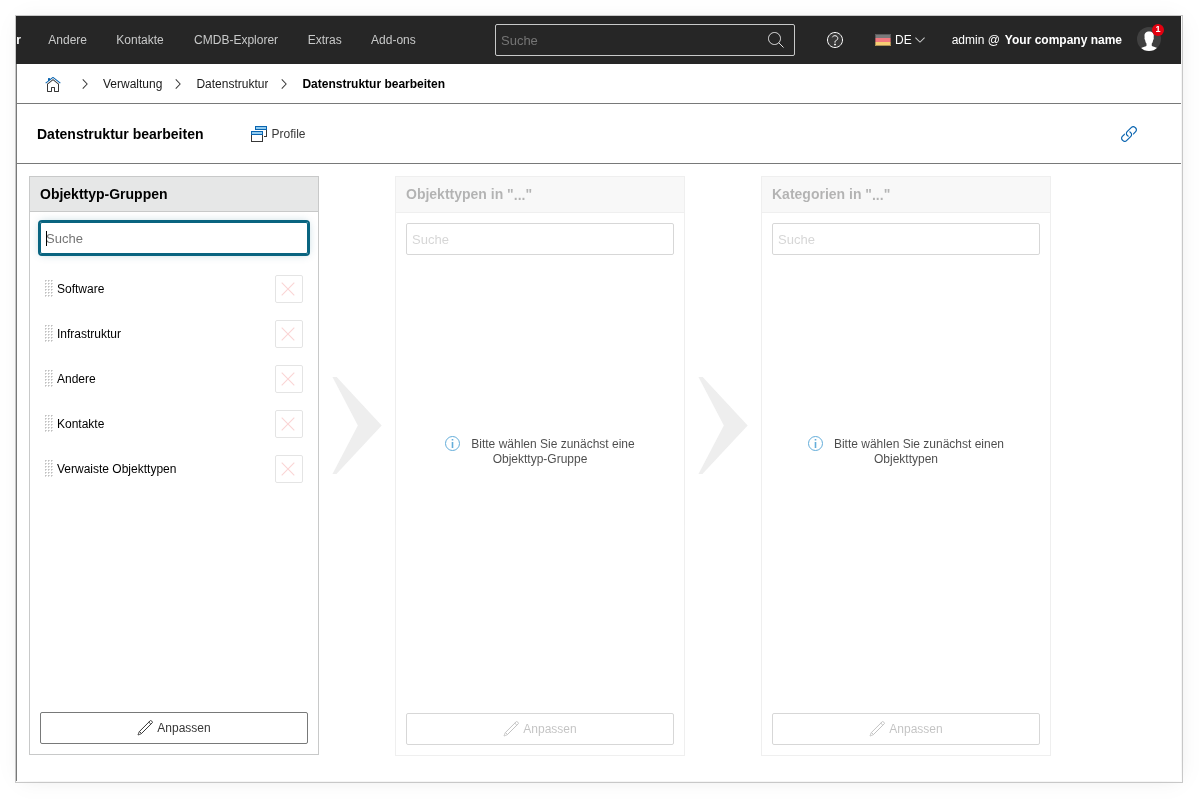Open the DE language dropdown

pyautogui.click(x=899, y=40)
